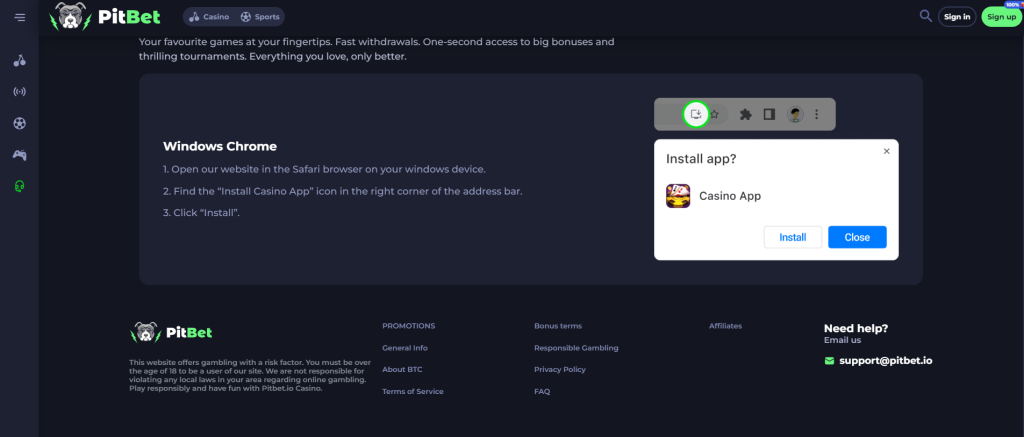
Task: Open the hamburger menu in the sidebar
Action: click(19, 17)
